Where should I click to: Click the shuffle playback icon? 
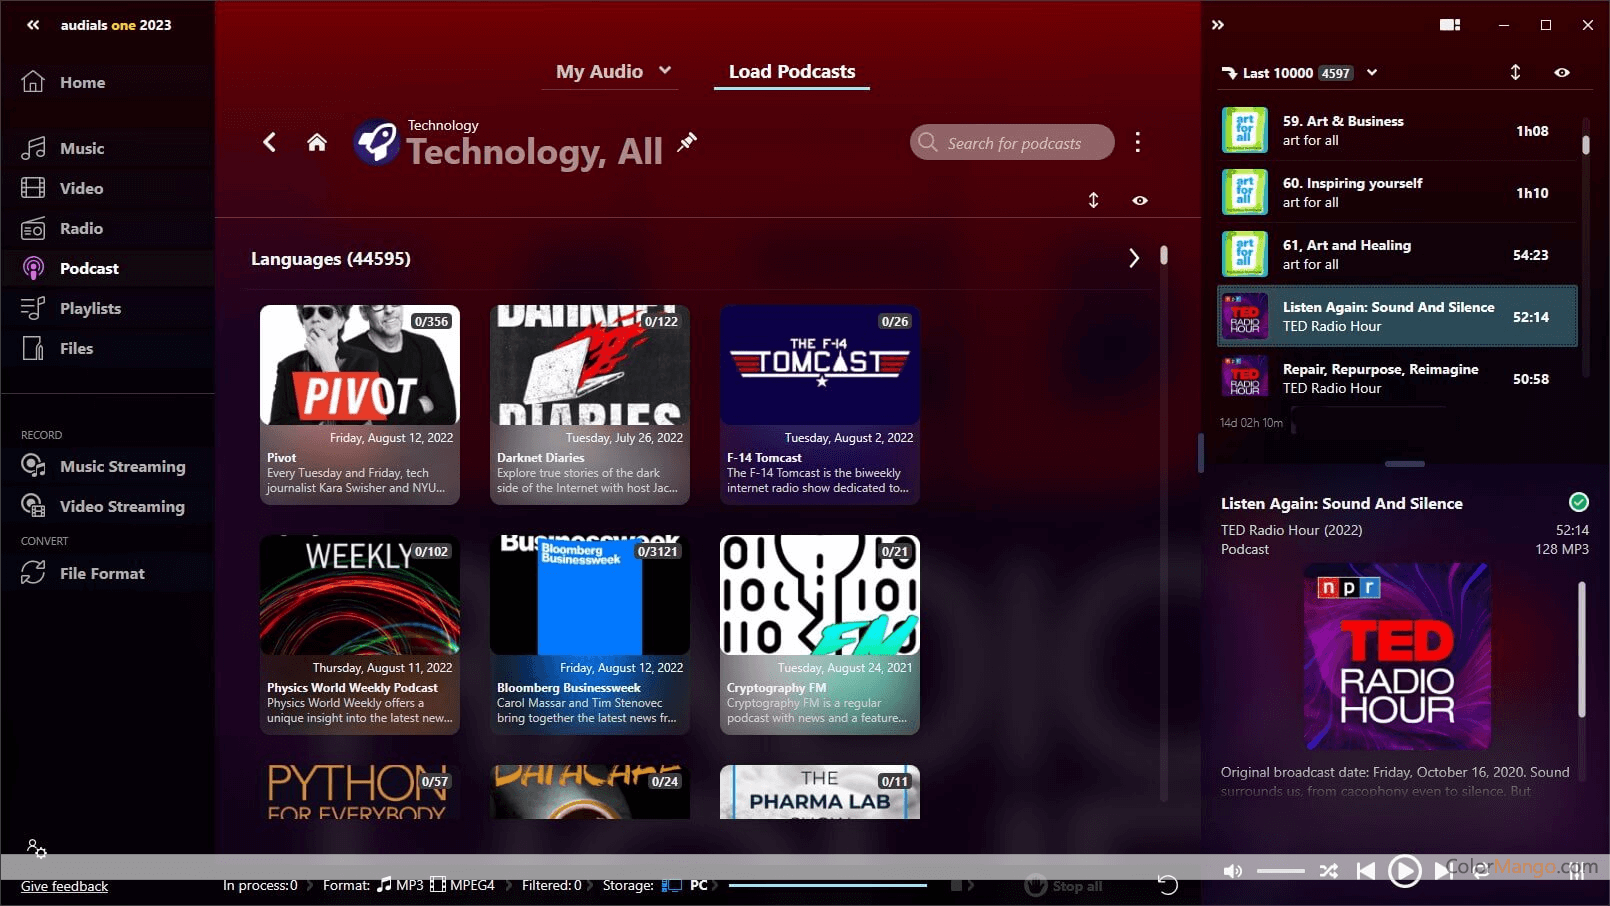pyautogui.click(x=1328, y=871)
